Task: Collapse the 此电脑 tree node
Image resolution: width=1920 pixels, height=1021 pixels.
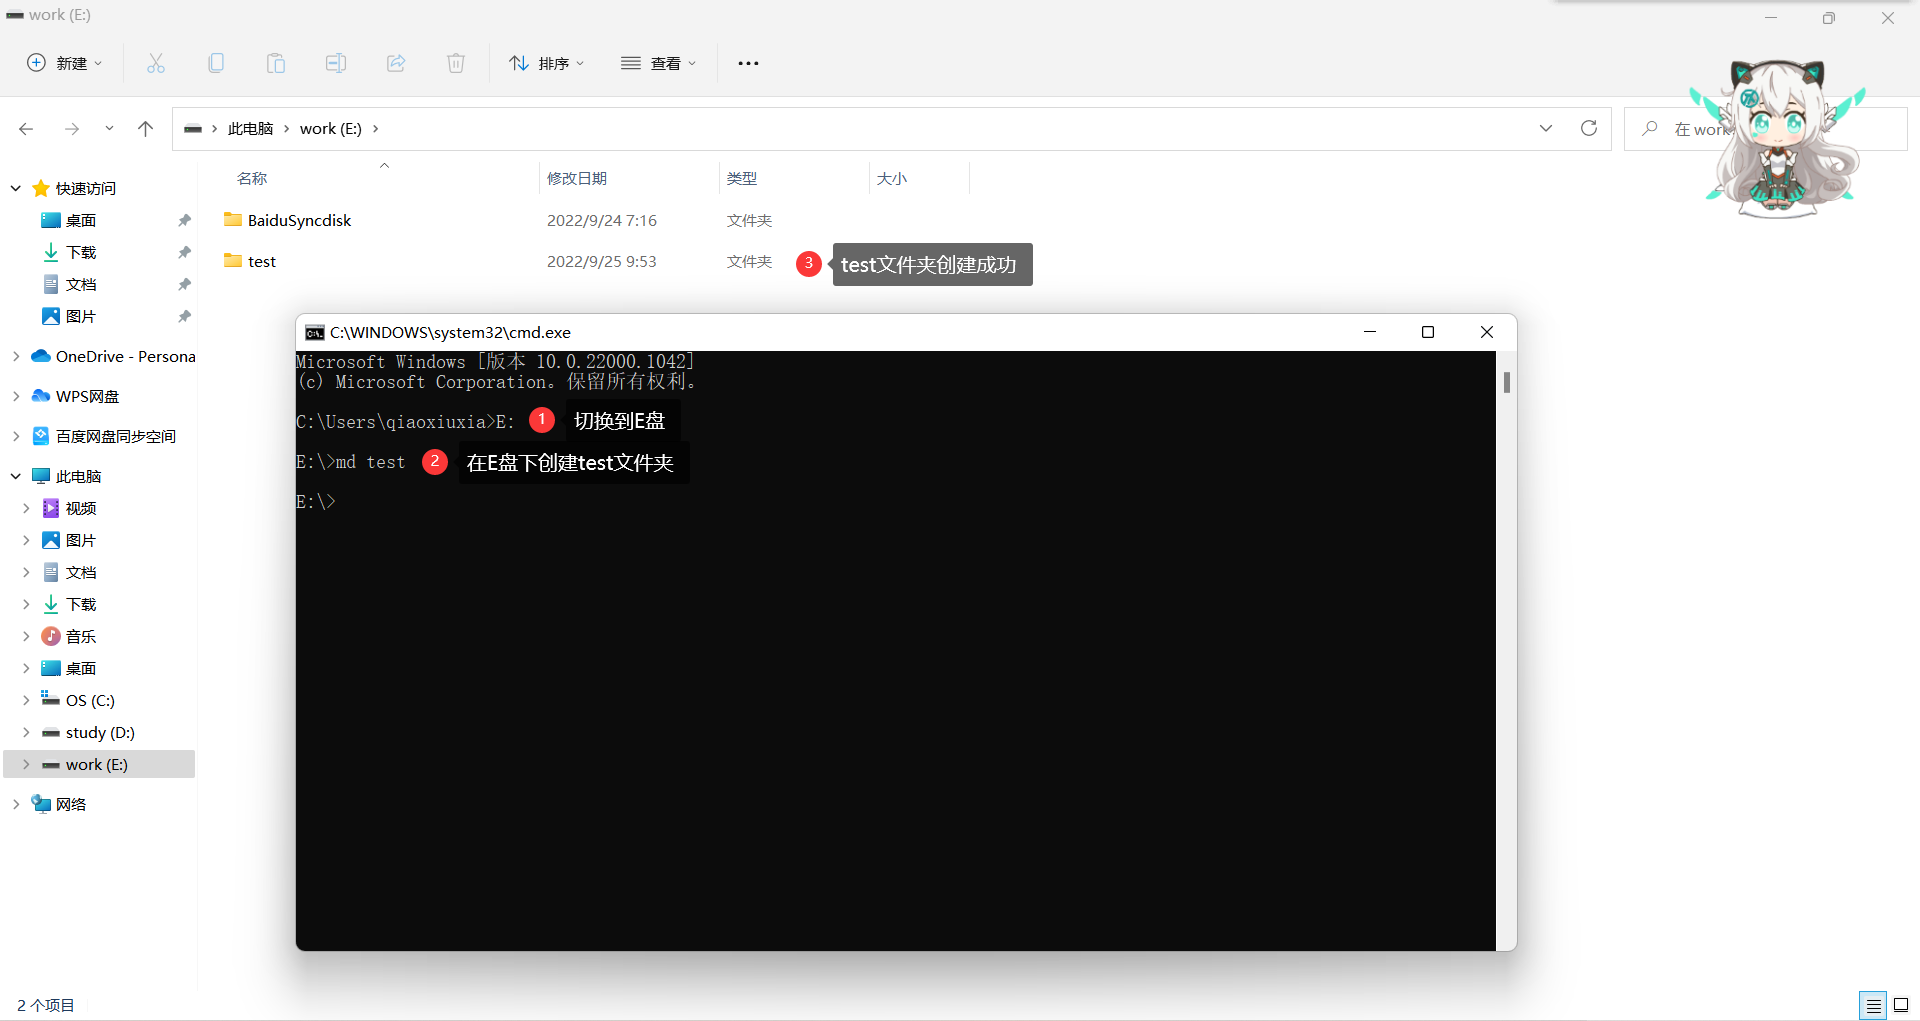Action: pyautogui.click(x=16, y=476)
